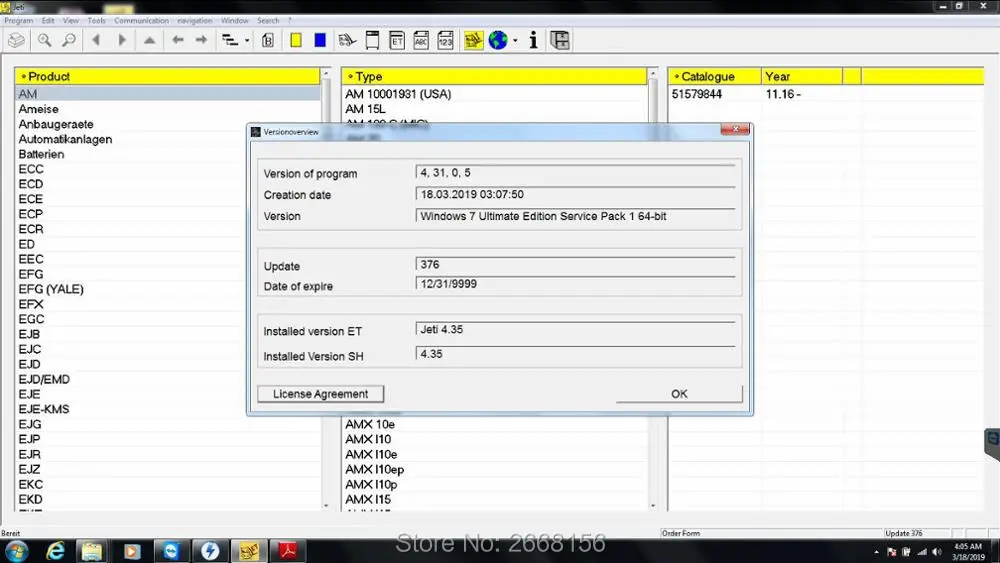Close the Versionoverview dialog

pyautogui.click(x=735, y=129)
